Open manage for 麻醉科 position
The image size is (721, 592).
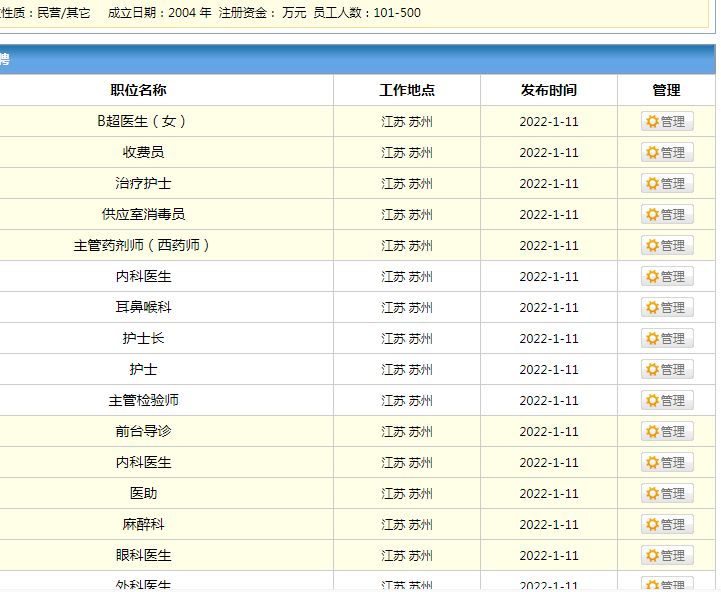point(667,524)
